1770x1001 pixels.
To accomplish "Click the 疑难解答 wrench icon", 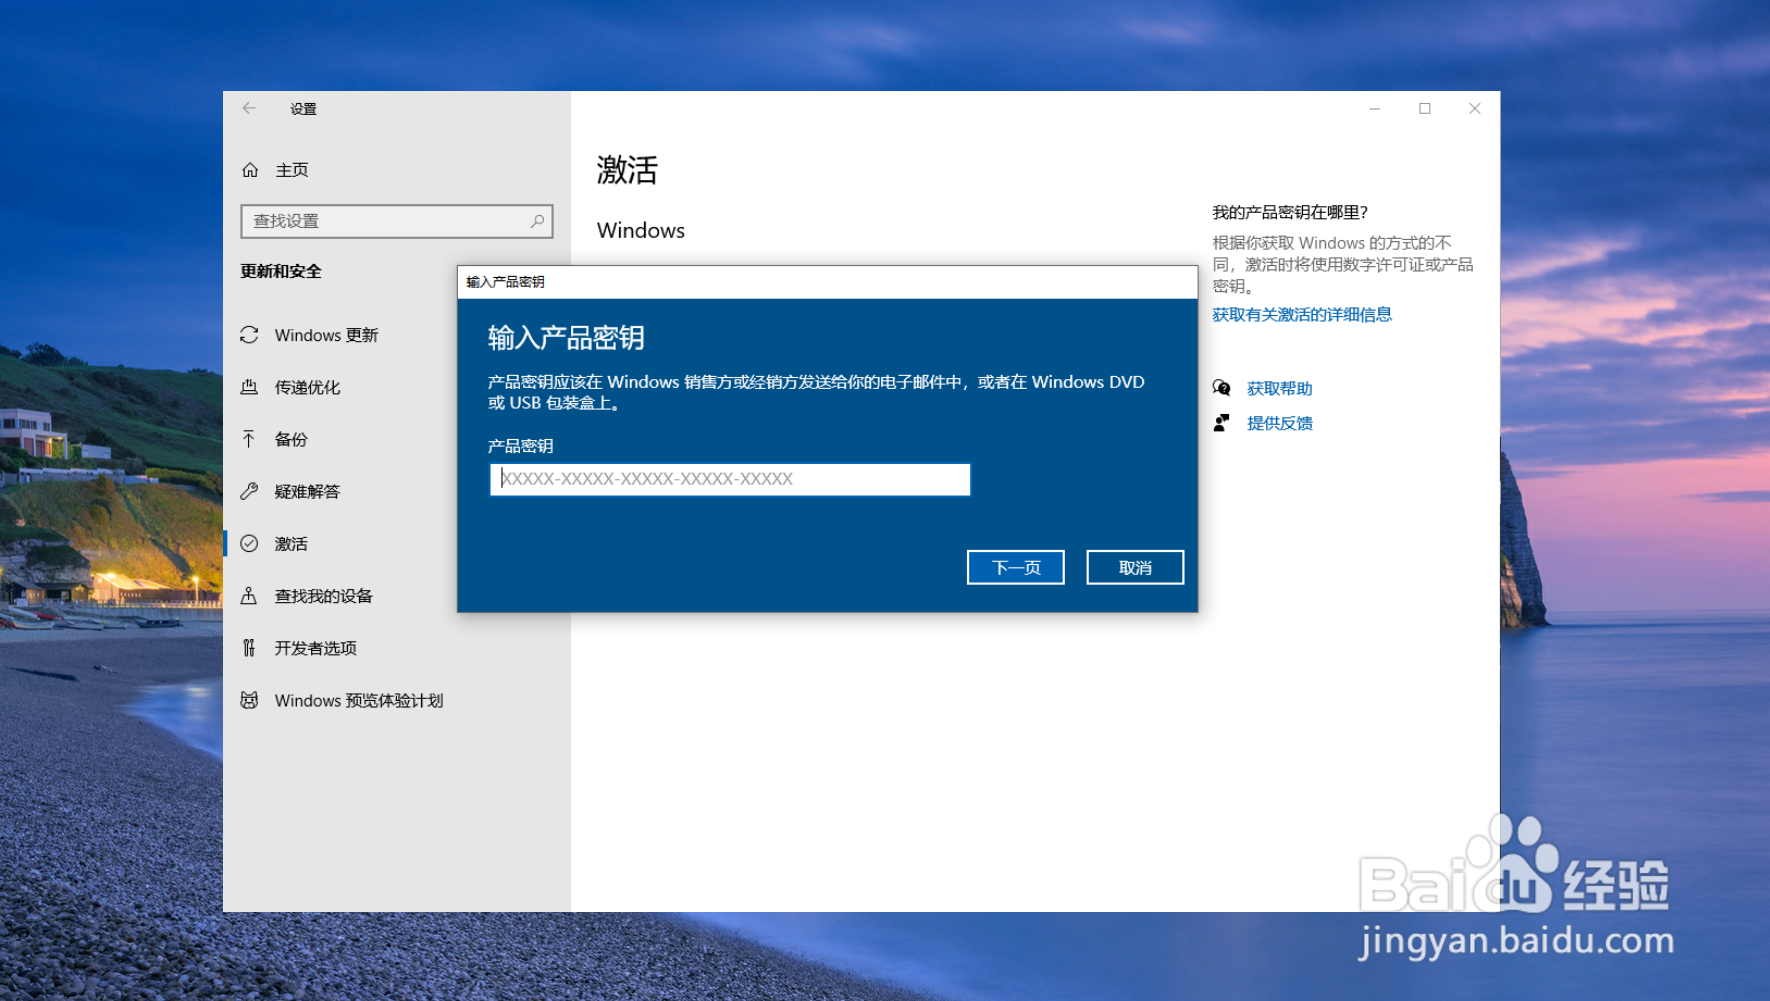I will (x=250, y=491).
